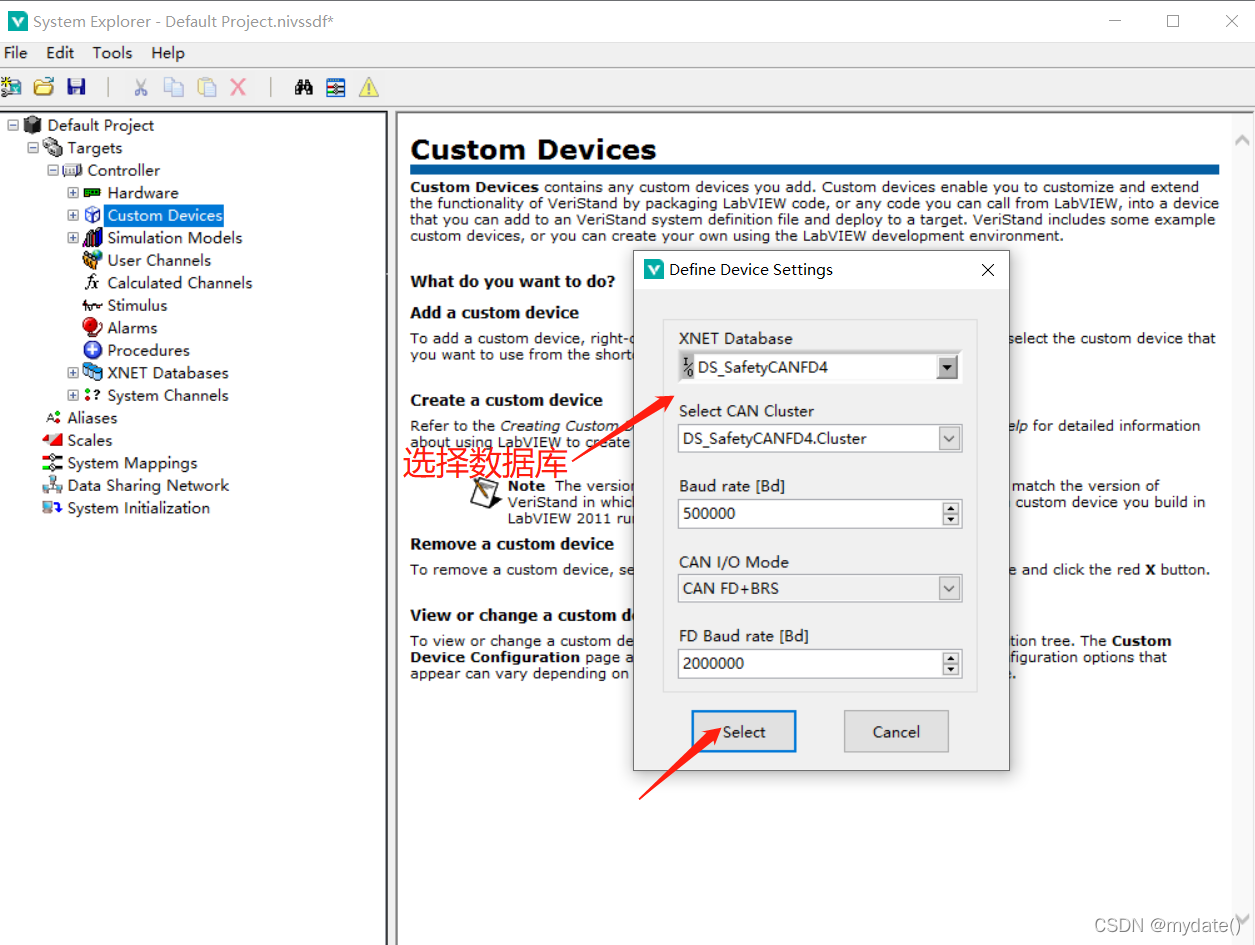Screen dimensions: 1255x945
Task: Click the Open file folder toolbar icon
Action: tap(44, 87)
